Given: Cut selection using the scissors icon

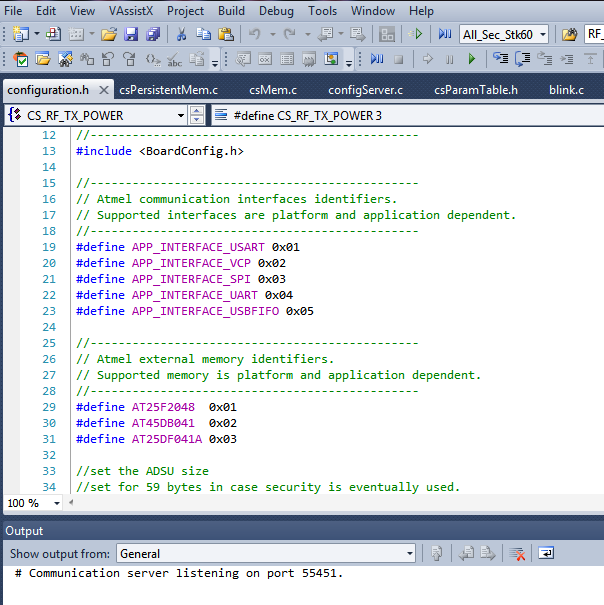Looking at the screenshot, I should point(181,34).
